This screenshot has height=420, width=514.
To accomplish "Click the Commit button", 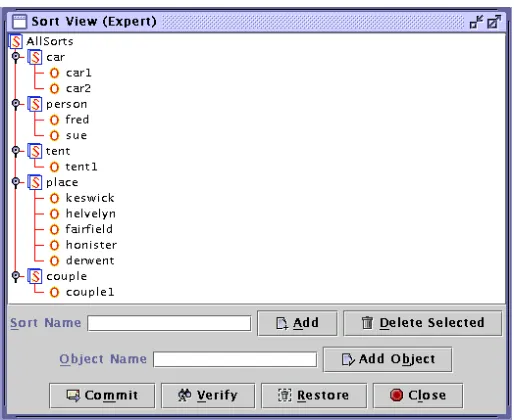I will [x=102, y=395].
